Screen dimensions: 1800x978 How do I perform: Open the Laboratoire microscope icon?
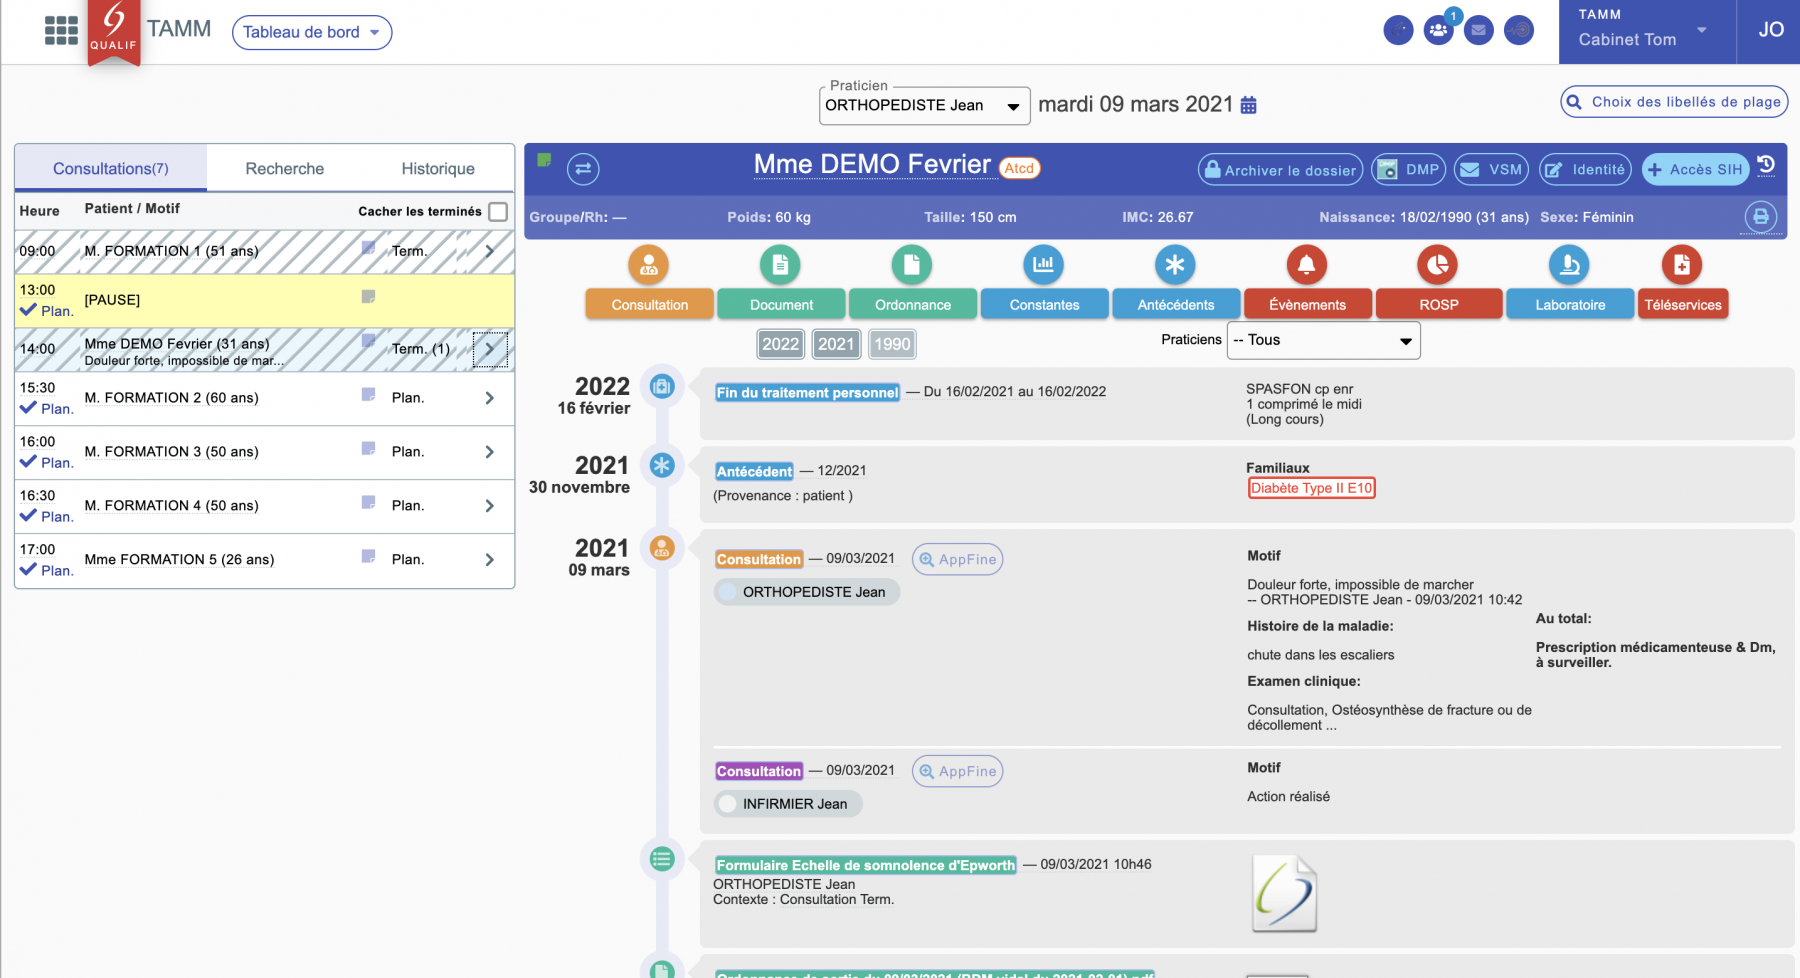(1569, 265)
